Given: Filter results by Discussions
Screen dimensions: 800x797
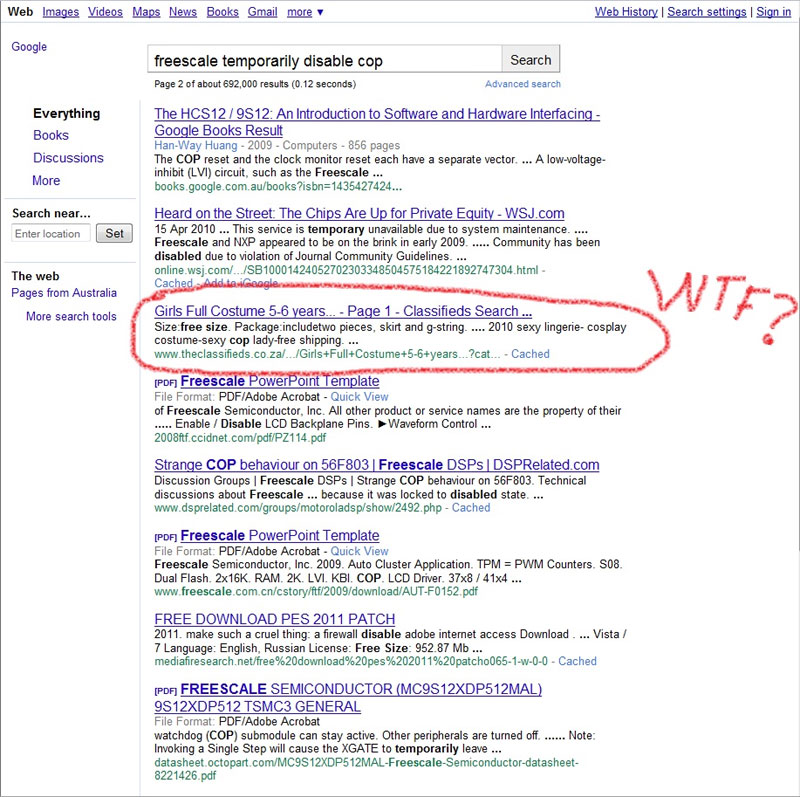Looking at the screenshot, I should [68, 158].
